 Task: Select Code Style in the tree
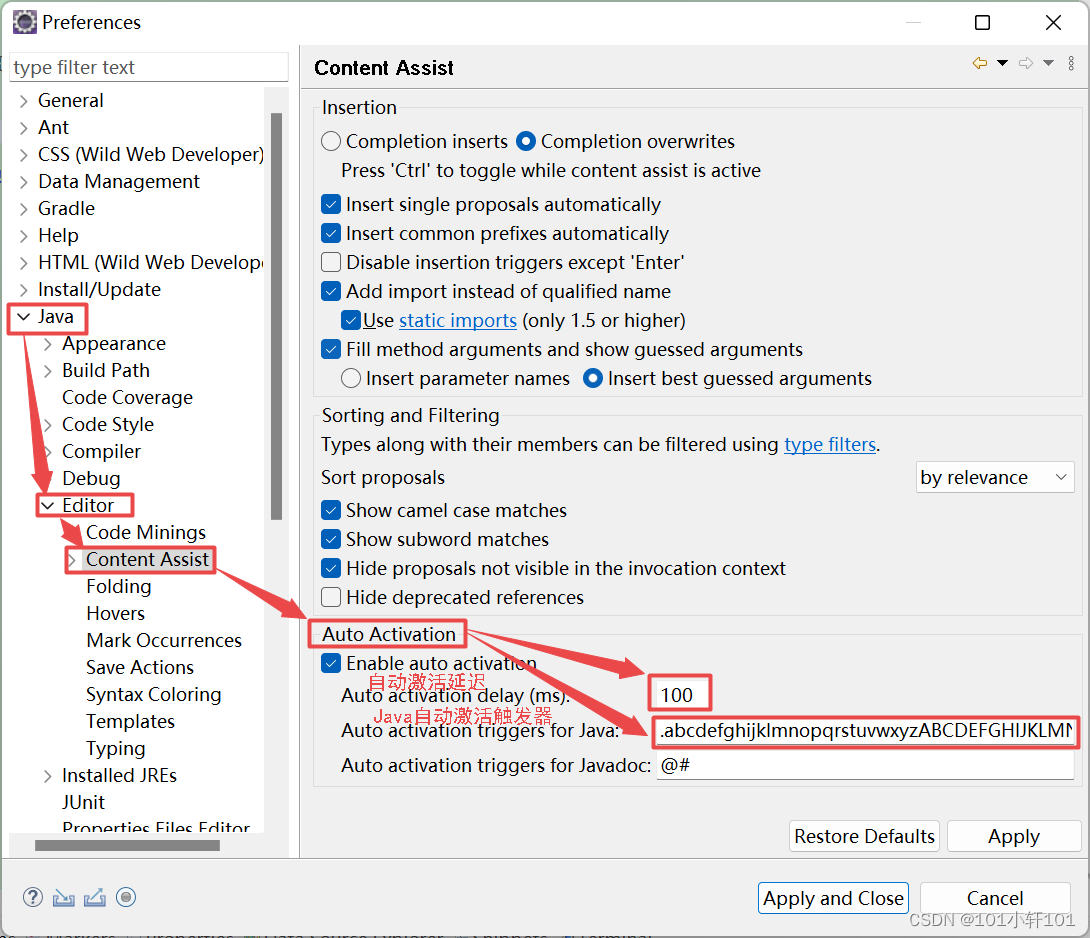click(x=108, y=424)
